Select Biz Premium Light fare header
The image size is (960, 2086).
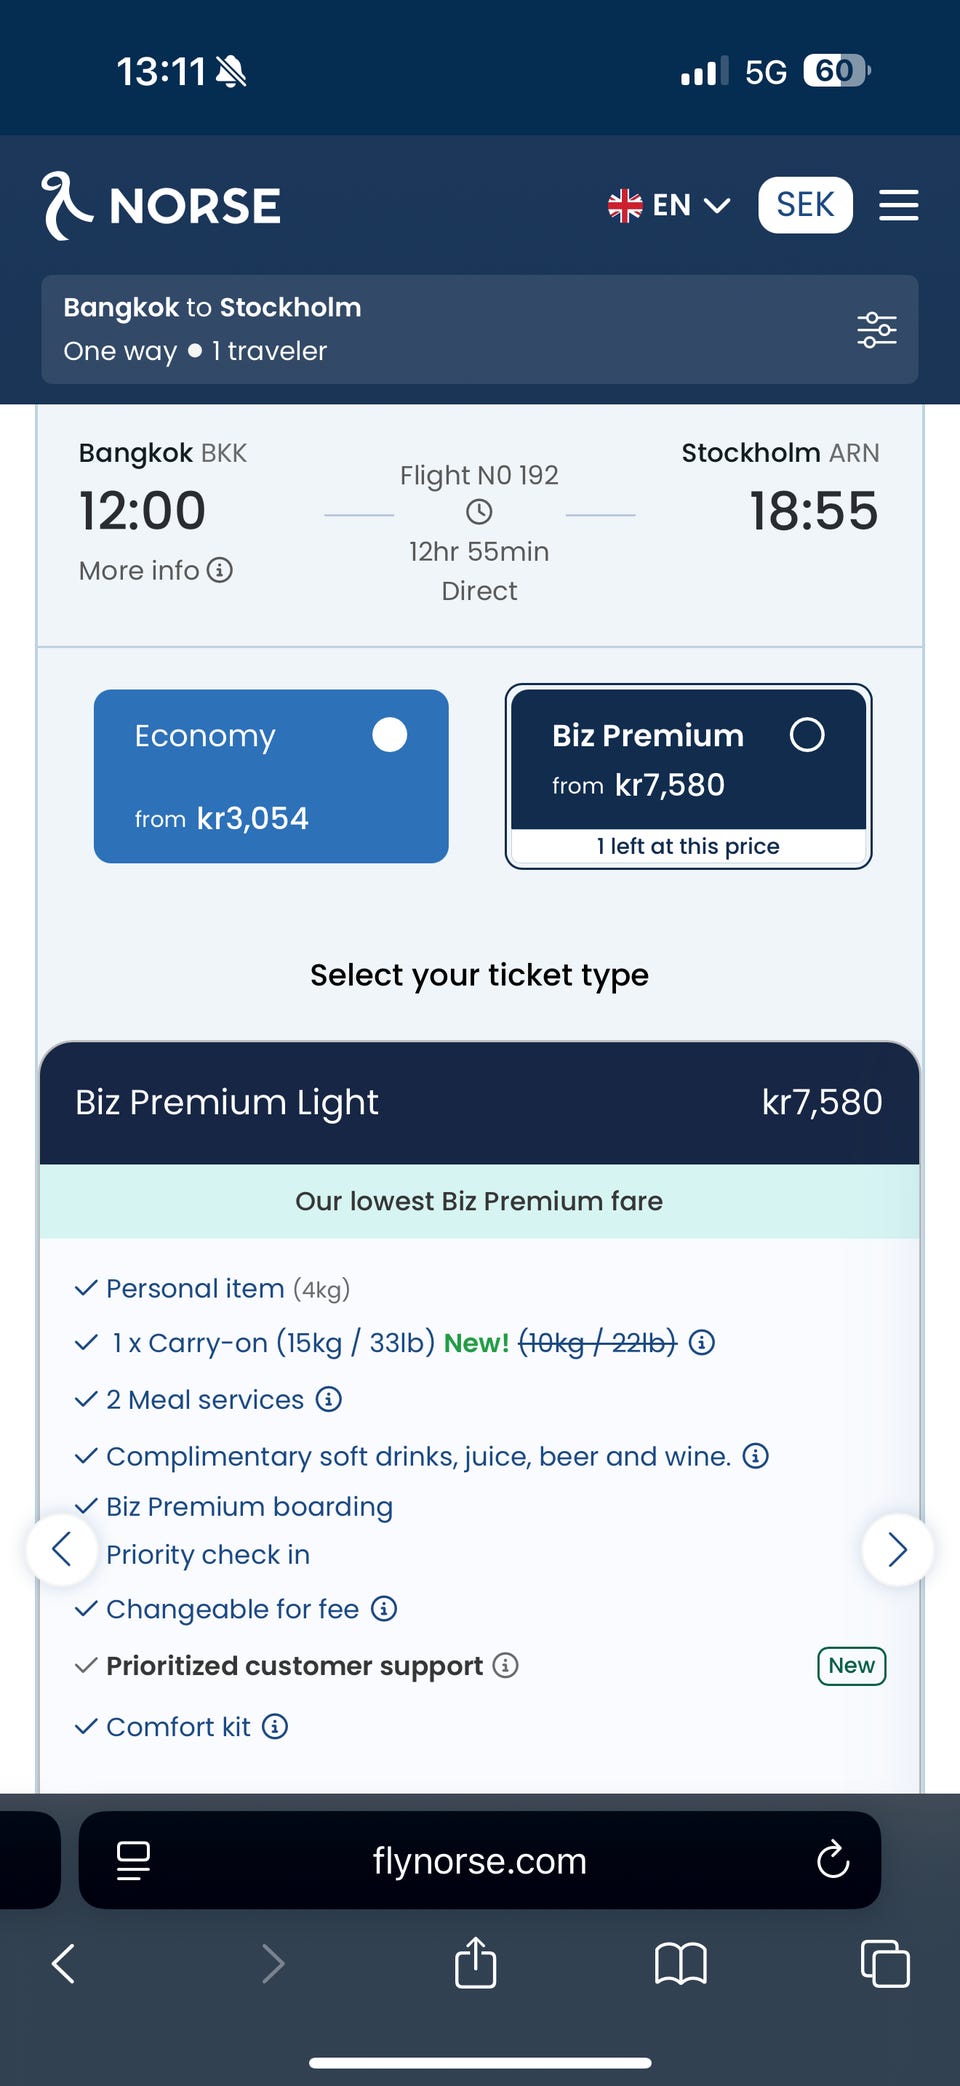[479, 1102]
